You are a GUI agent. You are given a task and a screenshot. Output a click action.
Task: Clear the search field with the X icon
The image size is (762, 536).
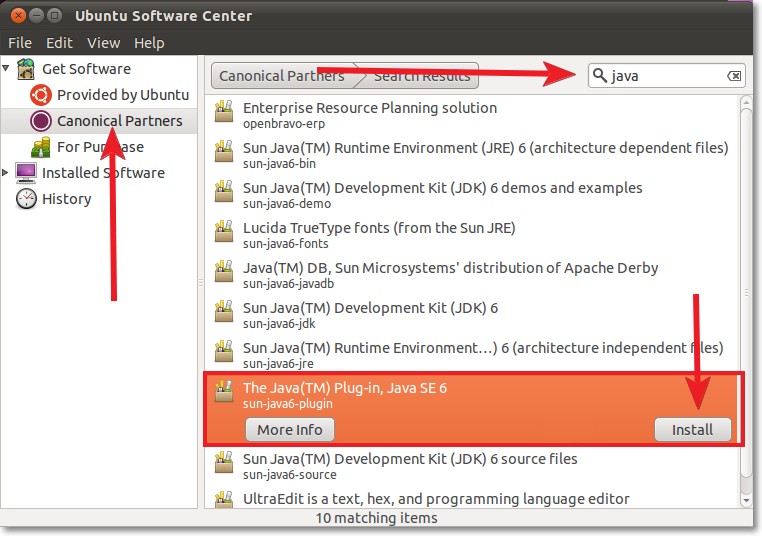pyautogui.click(x=734, y=76)
